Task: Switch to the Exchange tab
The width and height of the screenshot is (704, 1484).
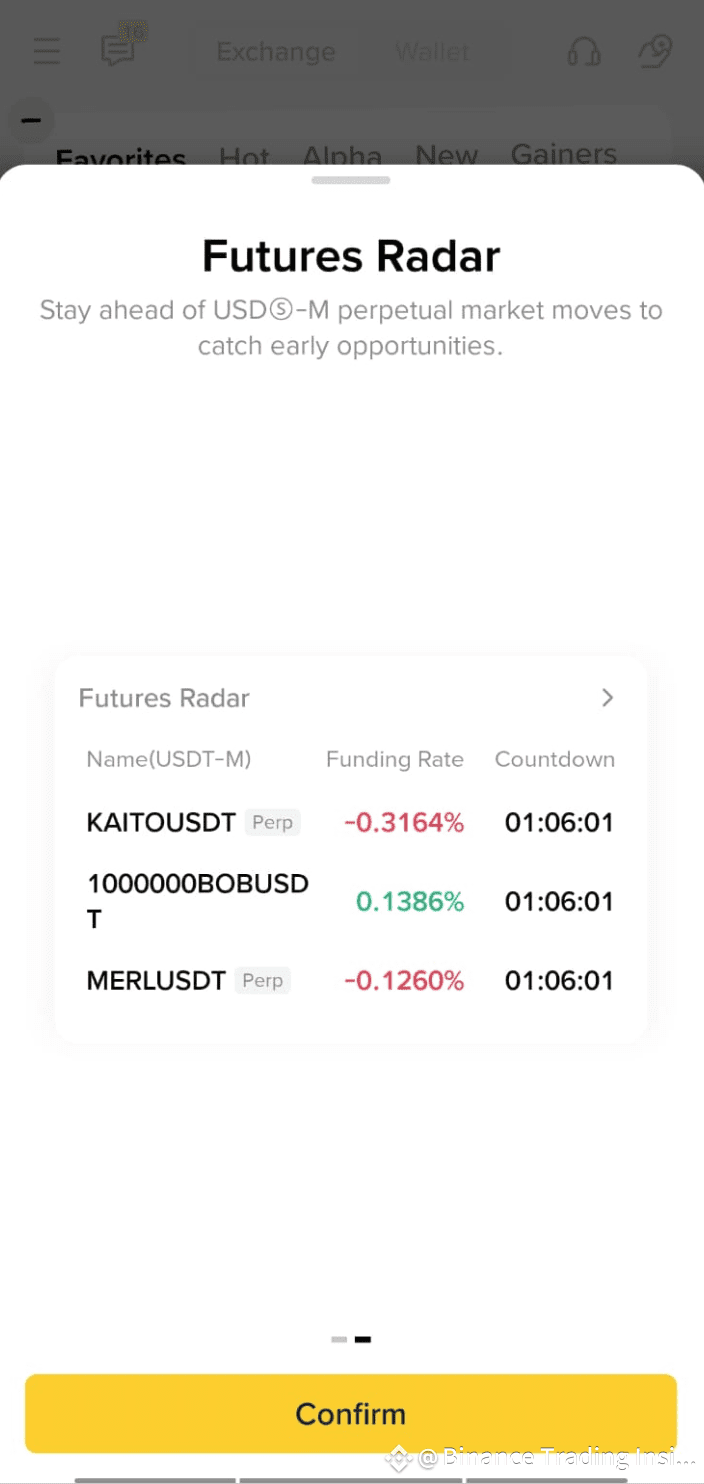Action: tap(276, 51)
